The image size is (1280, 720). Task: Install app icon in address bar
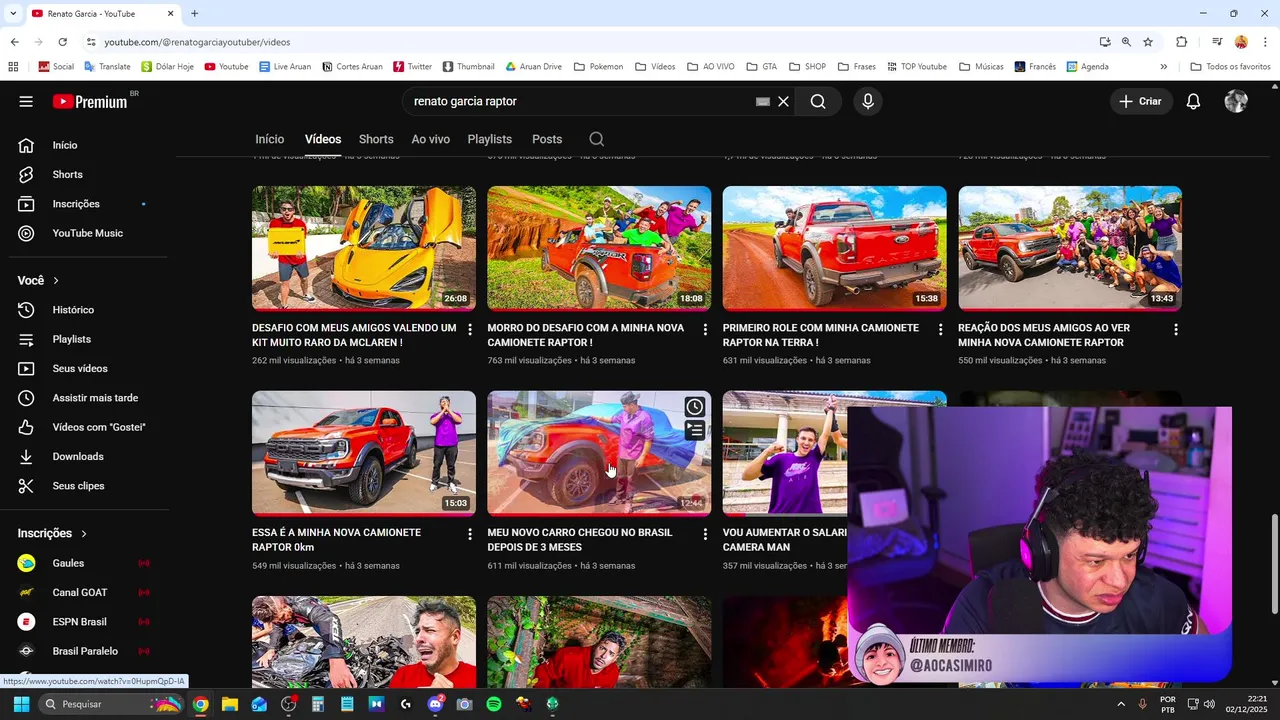tap(1105, 42)
